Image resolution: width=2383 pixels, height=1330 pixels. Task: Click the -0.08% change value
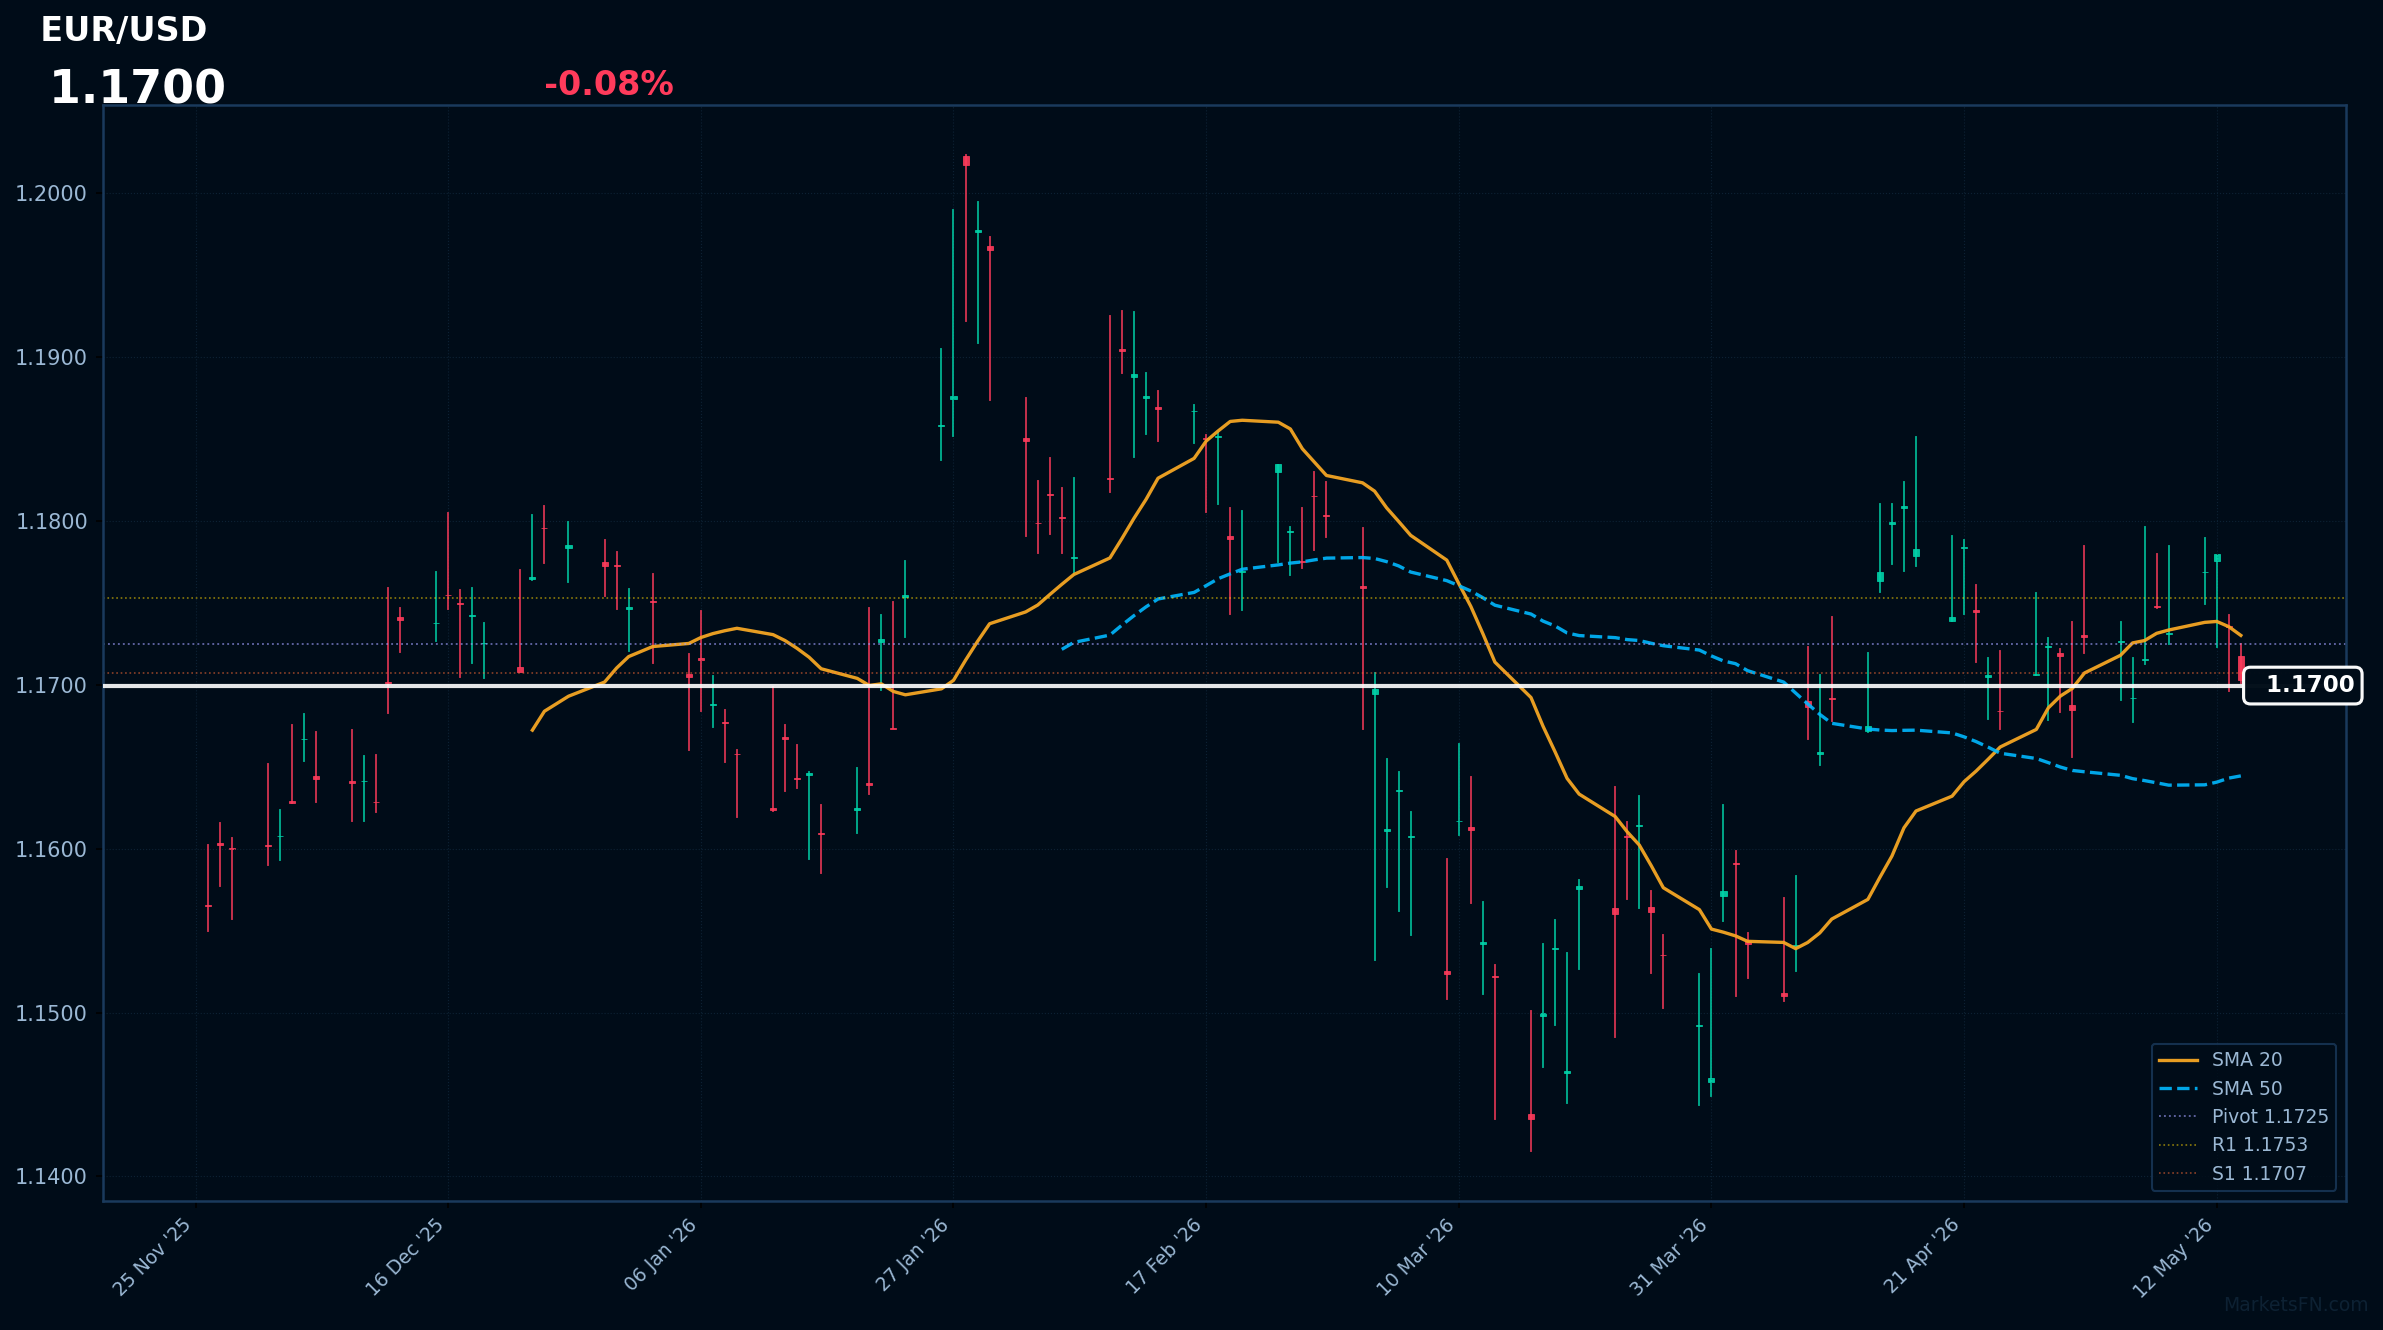[x=608, y=84]
